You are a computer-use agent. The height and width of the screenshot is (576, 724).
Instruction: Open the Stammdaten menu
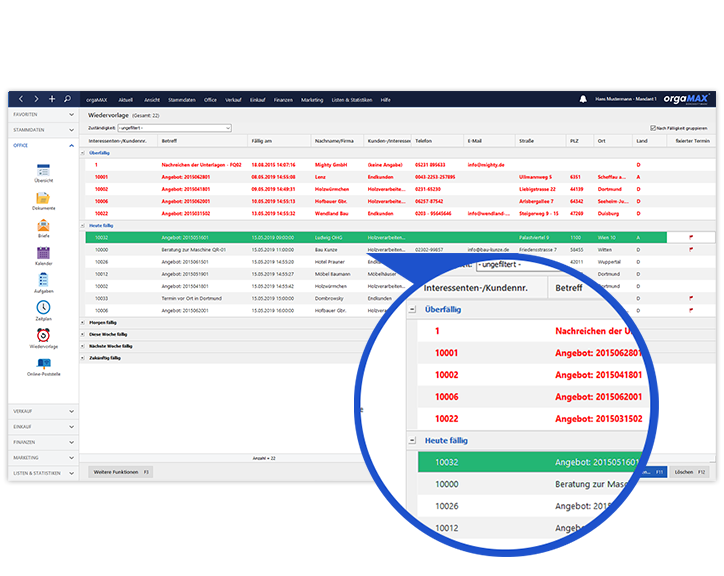point(181,100)
